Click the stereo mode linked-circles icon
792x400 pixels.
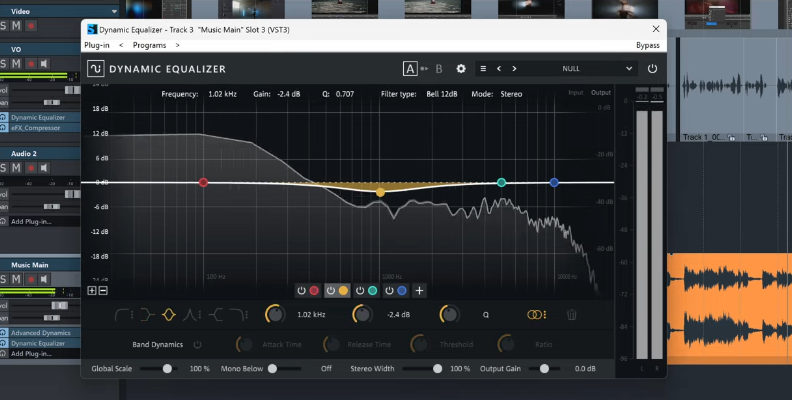(x=536, y=314)
